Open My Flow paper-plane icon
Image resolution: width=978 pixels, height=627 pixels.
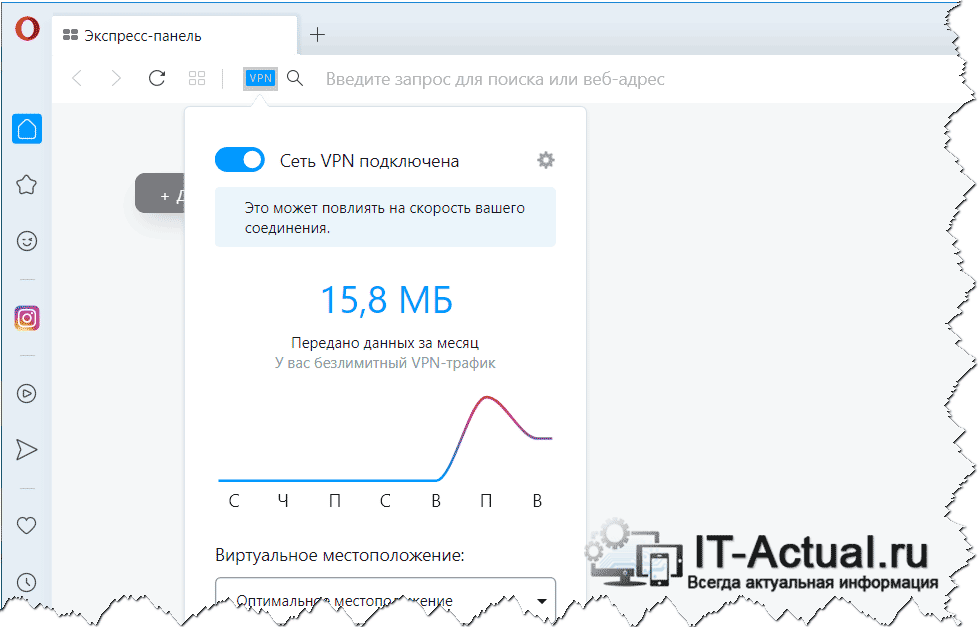click(x=26, y=450)
